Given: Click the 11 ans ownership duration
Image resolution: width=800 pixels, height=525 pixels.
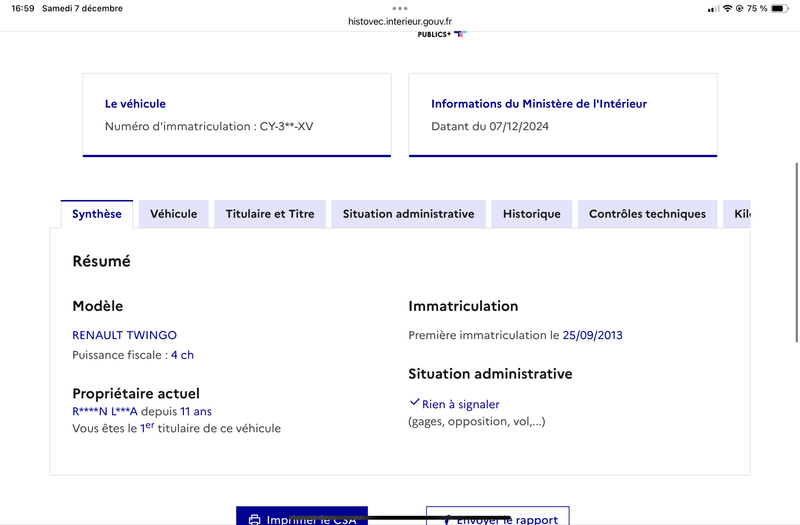Looking at the screenshot, I should click(x=196, y=411).
